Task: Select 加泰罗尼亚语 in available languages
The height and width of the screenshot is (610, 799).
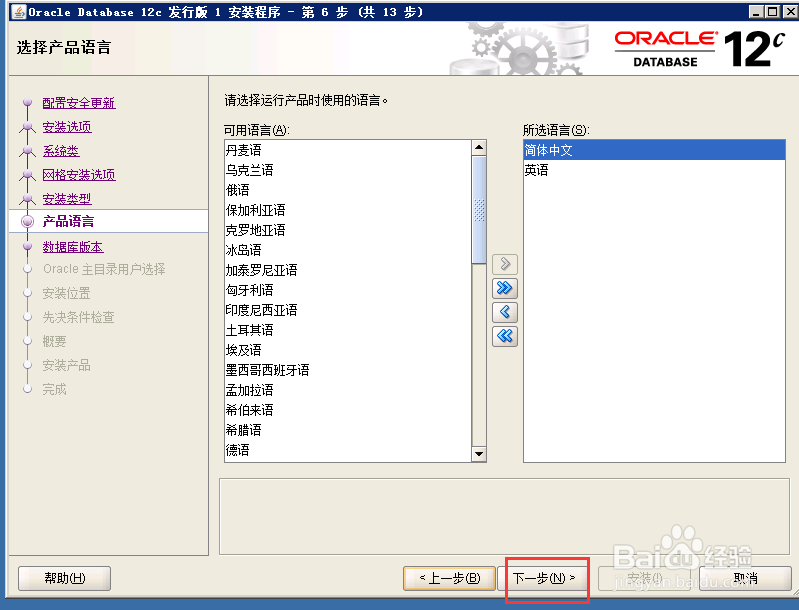Action: point(348,270)
